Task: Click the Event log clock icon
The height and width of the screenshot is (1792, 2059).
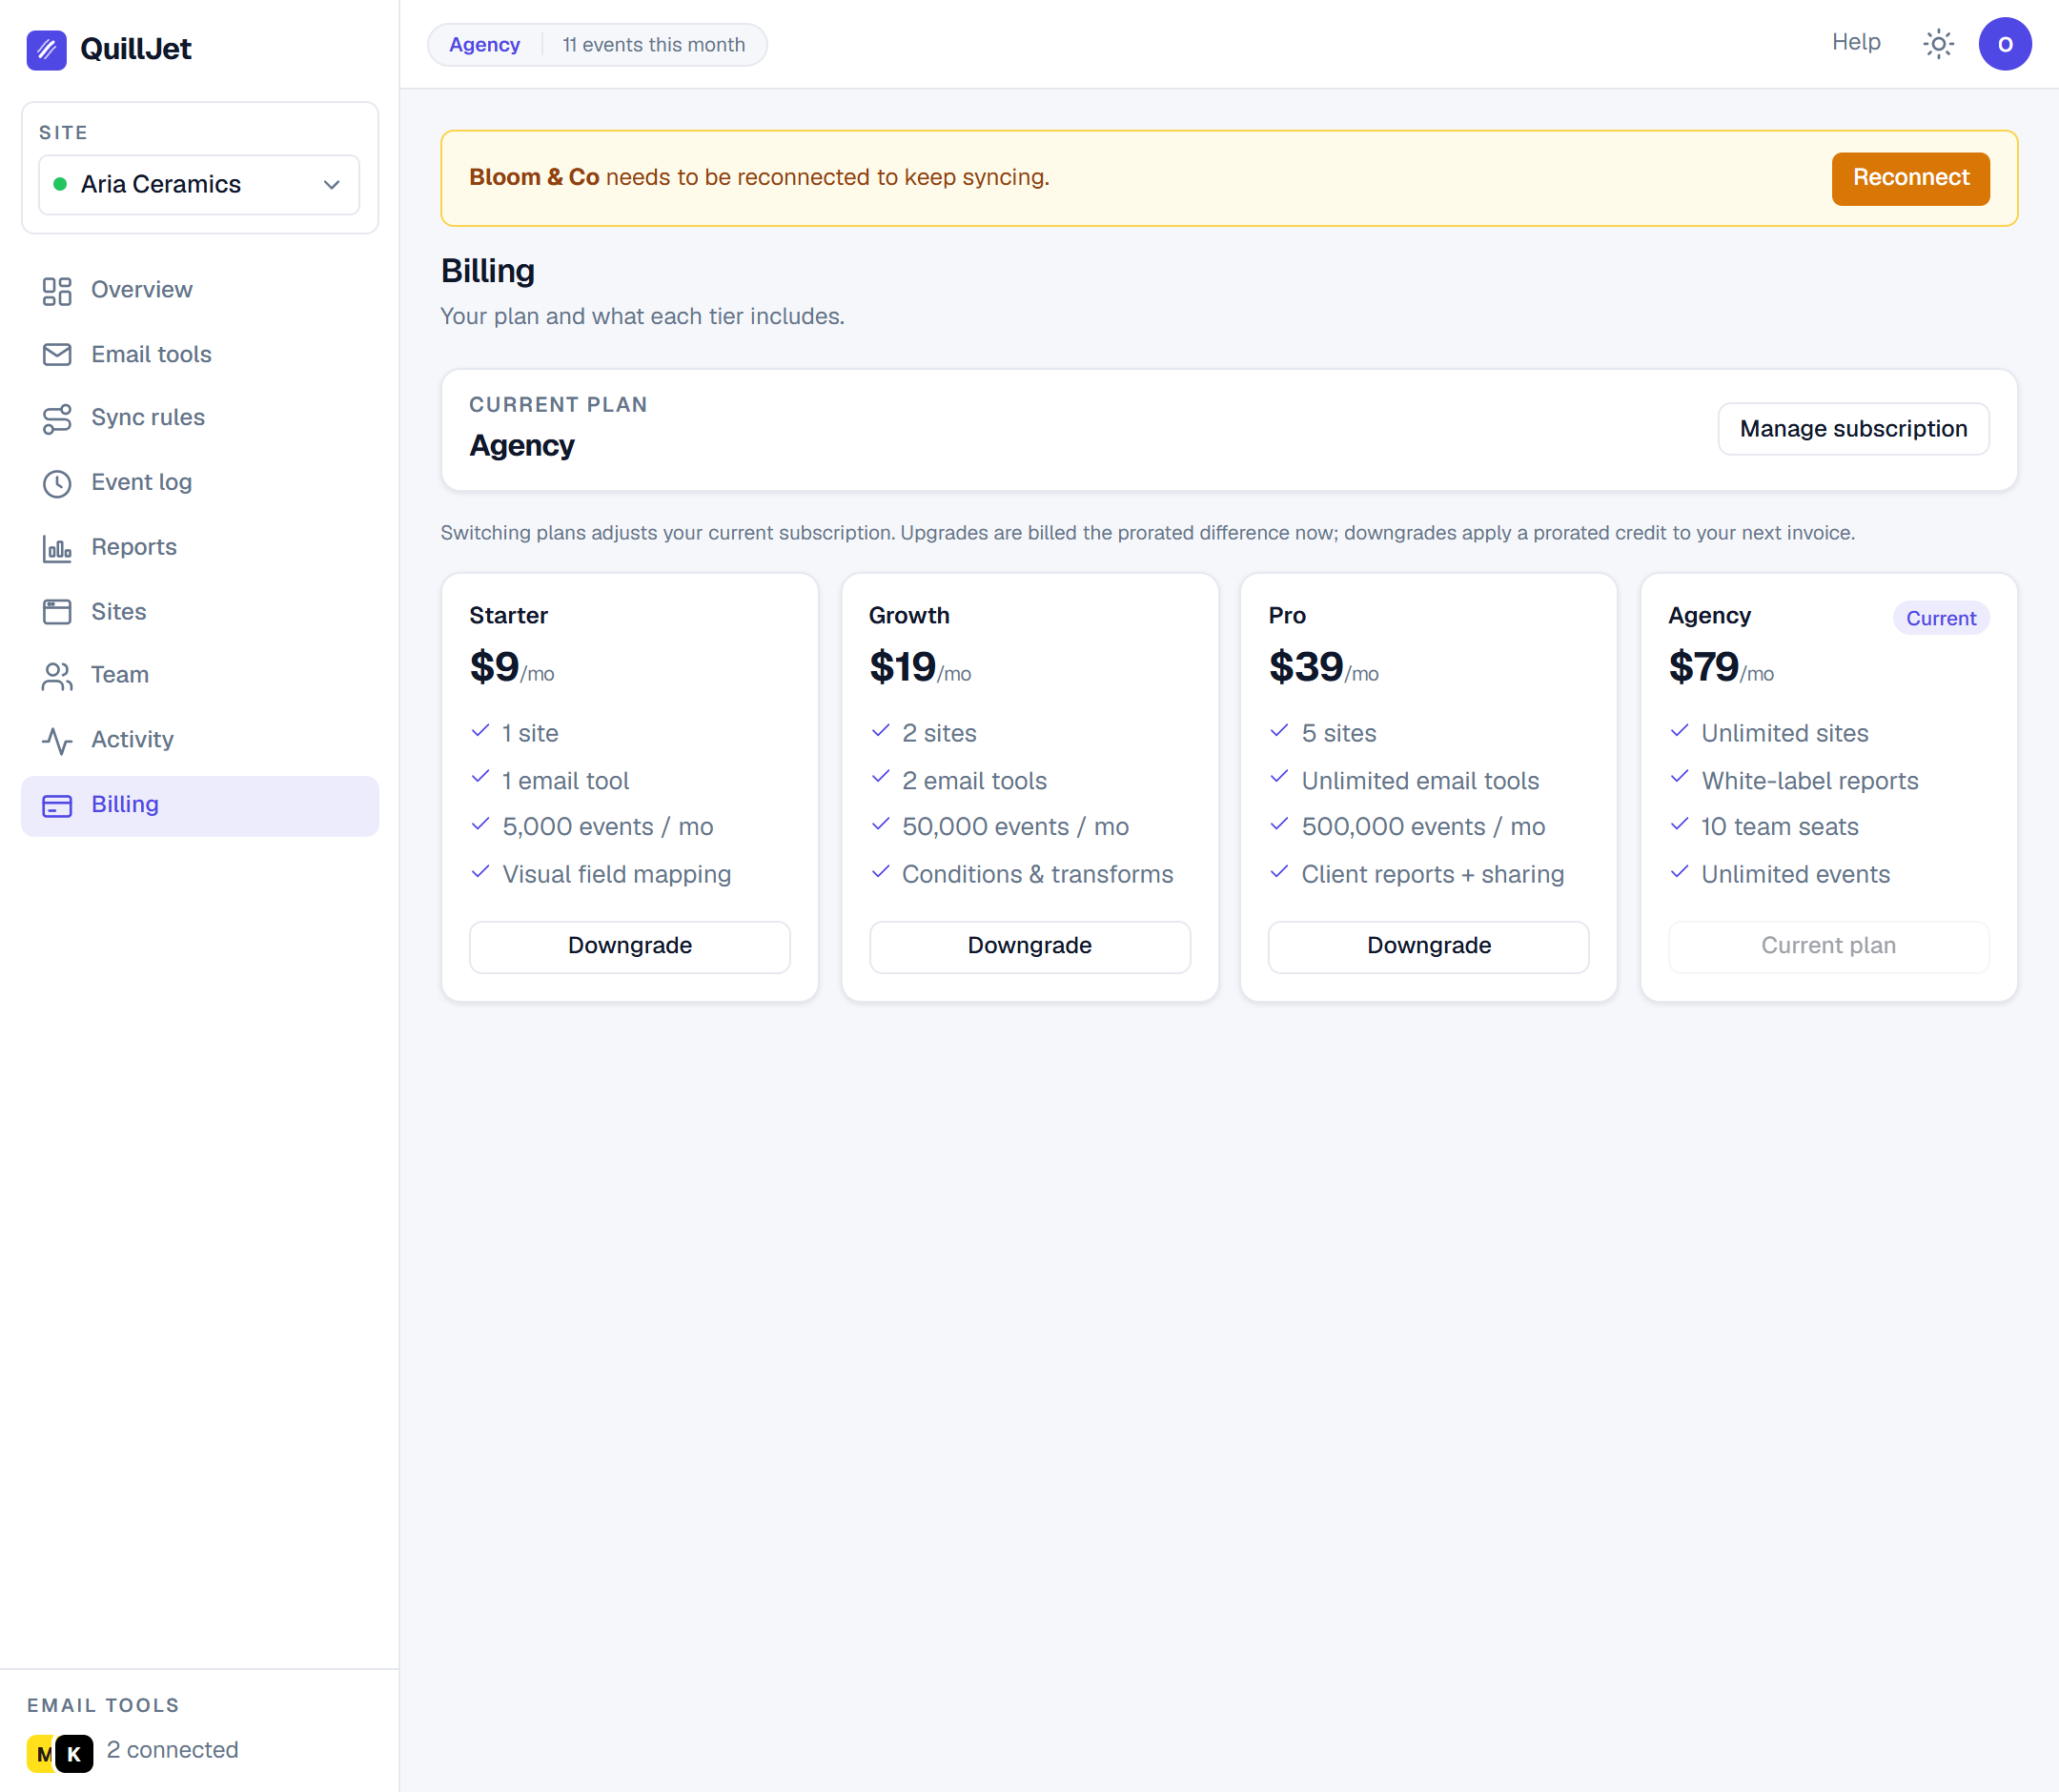Action: [57, 484]
